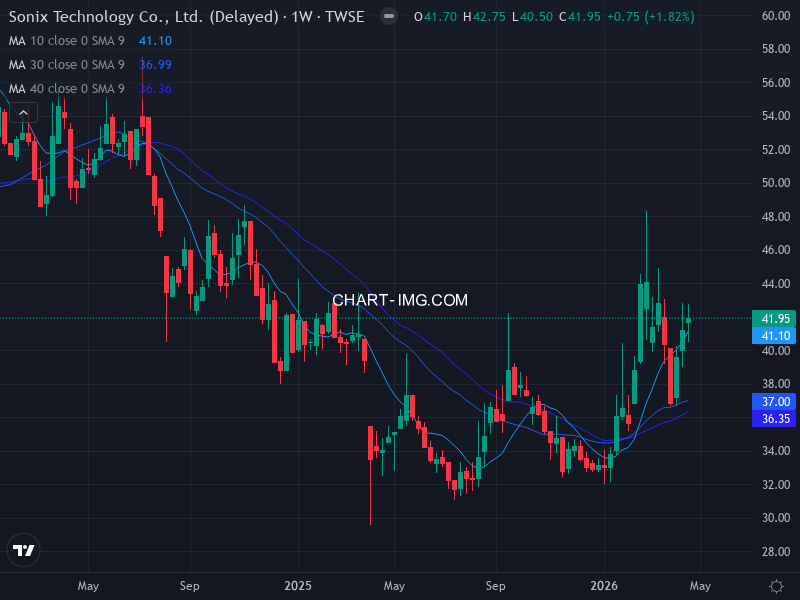The image size is (800, 600).
Task: Click the 60.00 price scale label
Action: (x=776, y=16)
